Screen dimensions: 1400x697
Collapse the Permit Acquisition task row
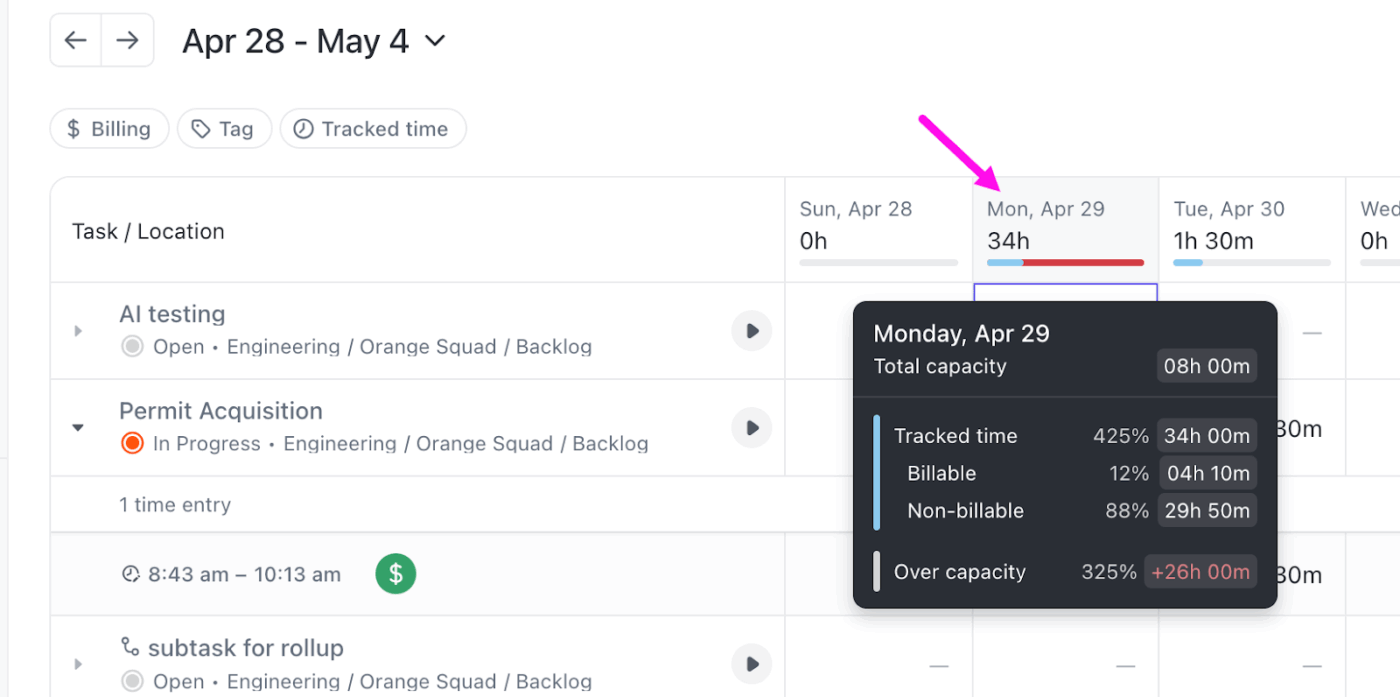79,425
